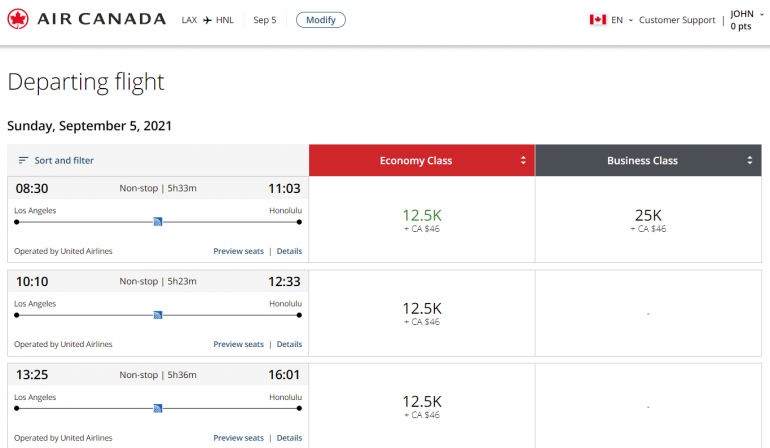770x448 pixels.
Task: Select 25K business fare for 08:30 flight
Action: pyautogui.click(x=648, y=220)
